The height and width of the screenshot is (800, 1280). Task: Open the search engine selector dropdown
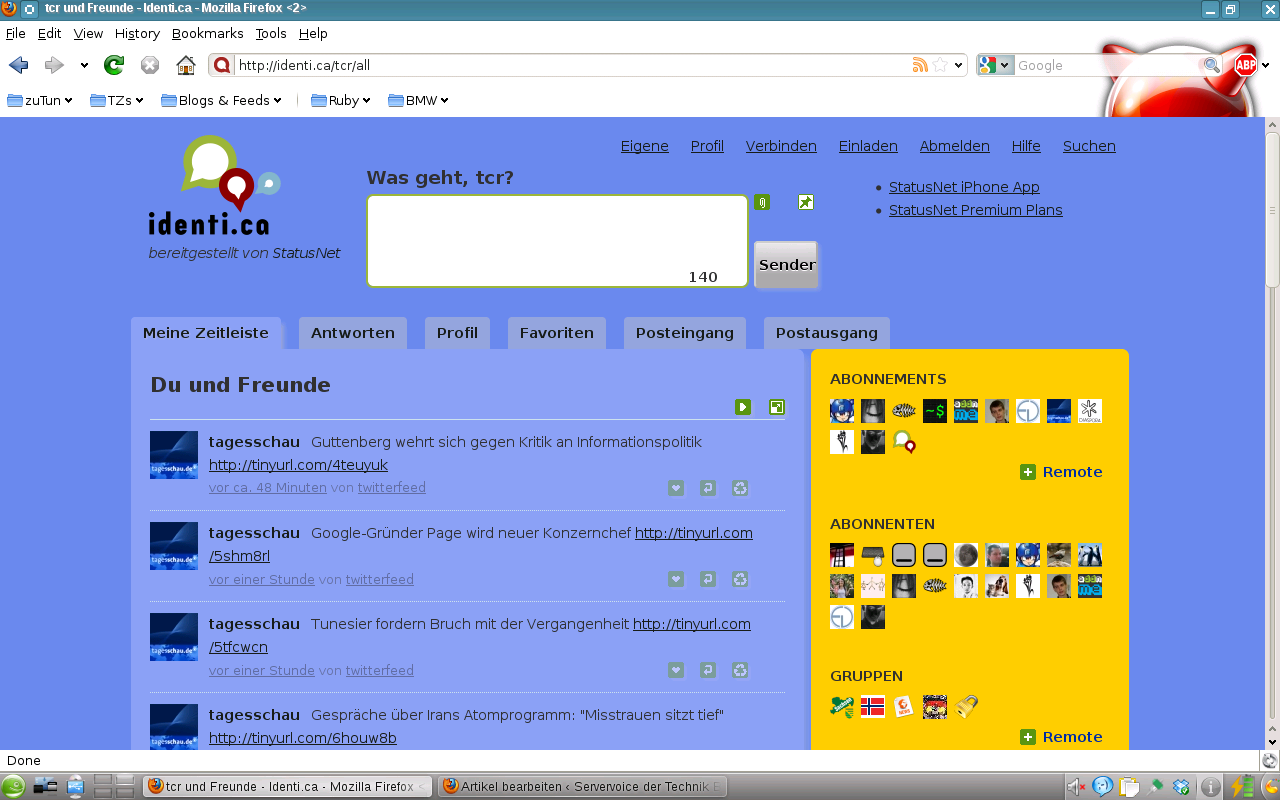[995, 65]
